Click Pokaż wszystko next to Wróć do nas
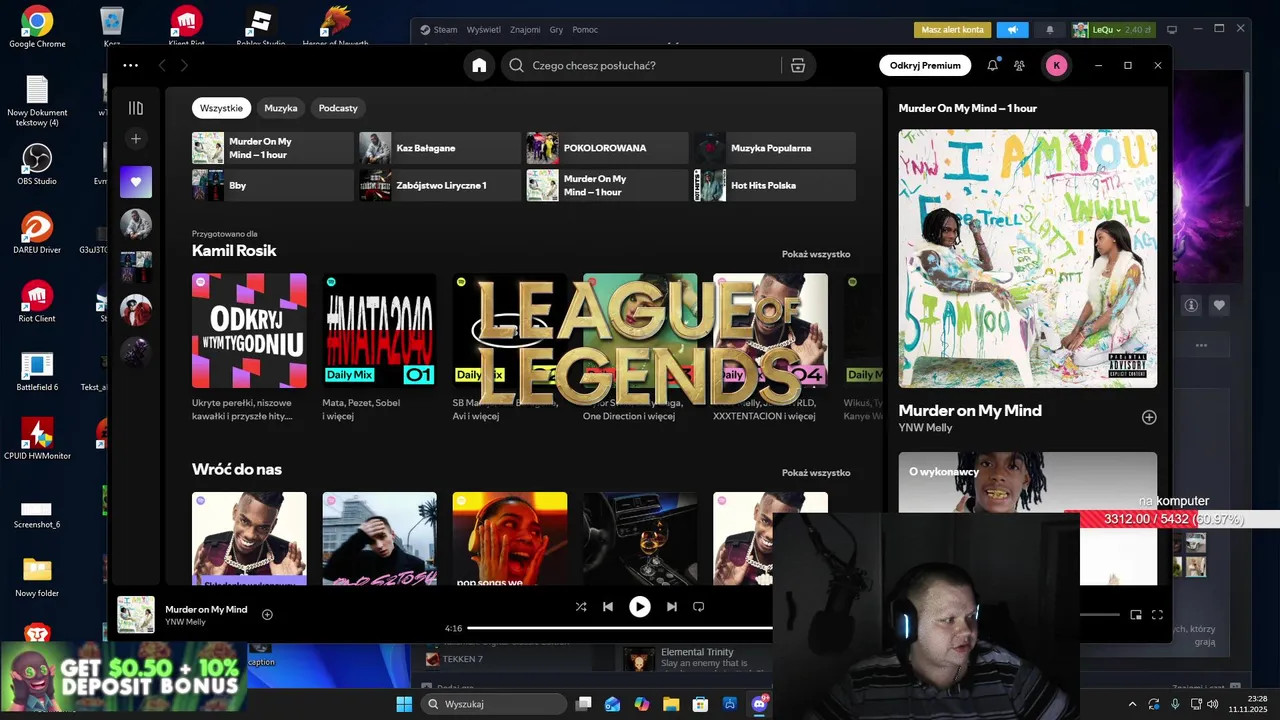Screen dimensions: 1280x720 click(816, 472)
